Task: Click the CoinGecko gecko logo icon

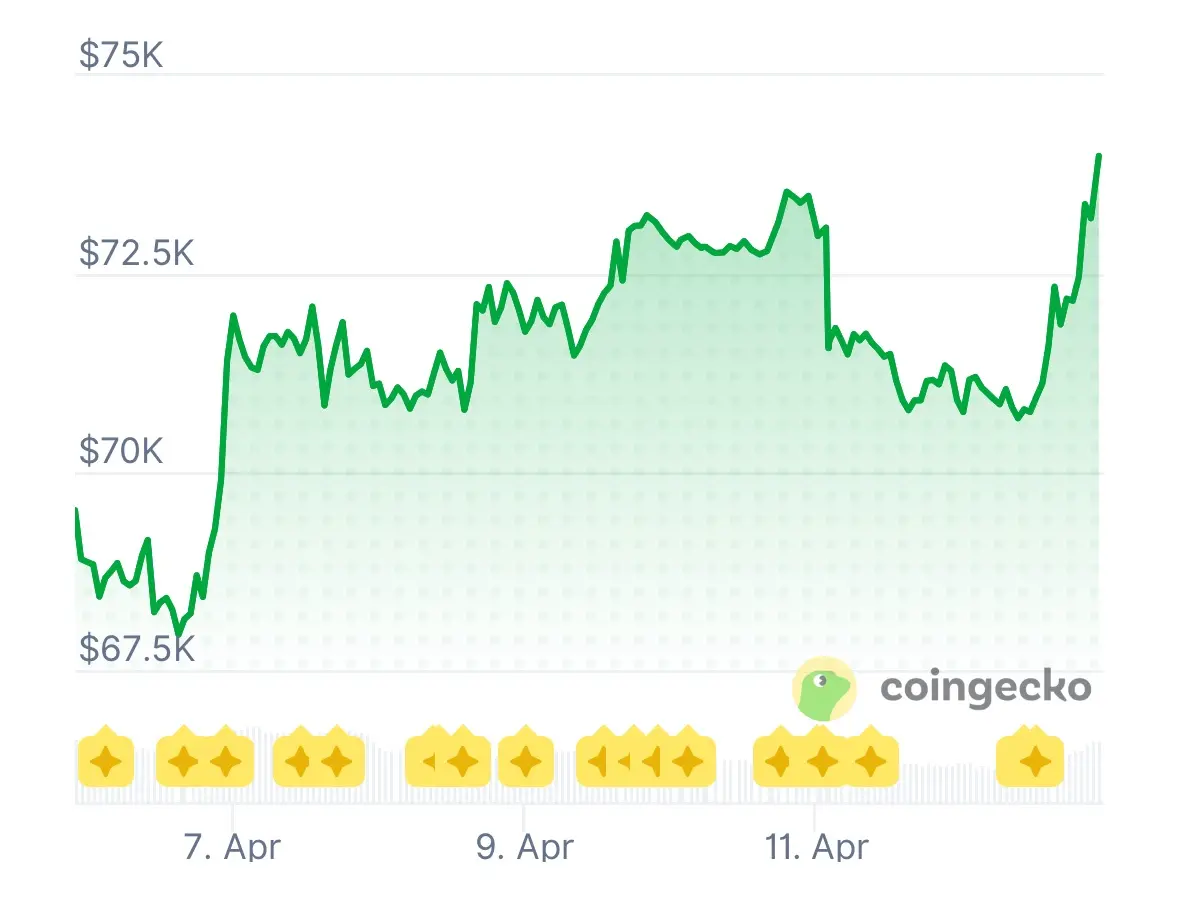Action: coord(823,688)
